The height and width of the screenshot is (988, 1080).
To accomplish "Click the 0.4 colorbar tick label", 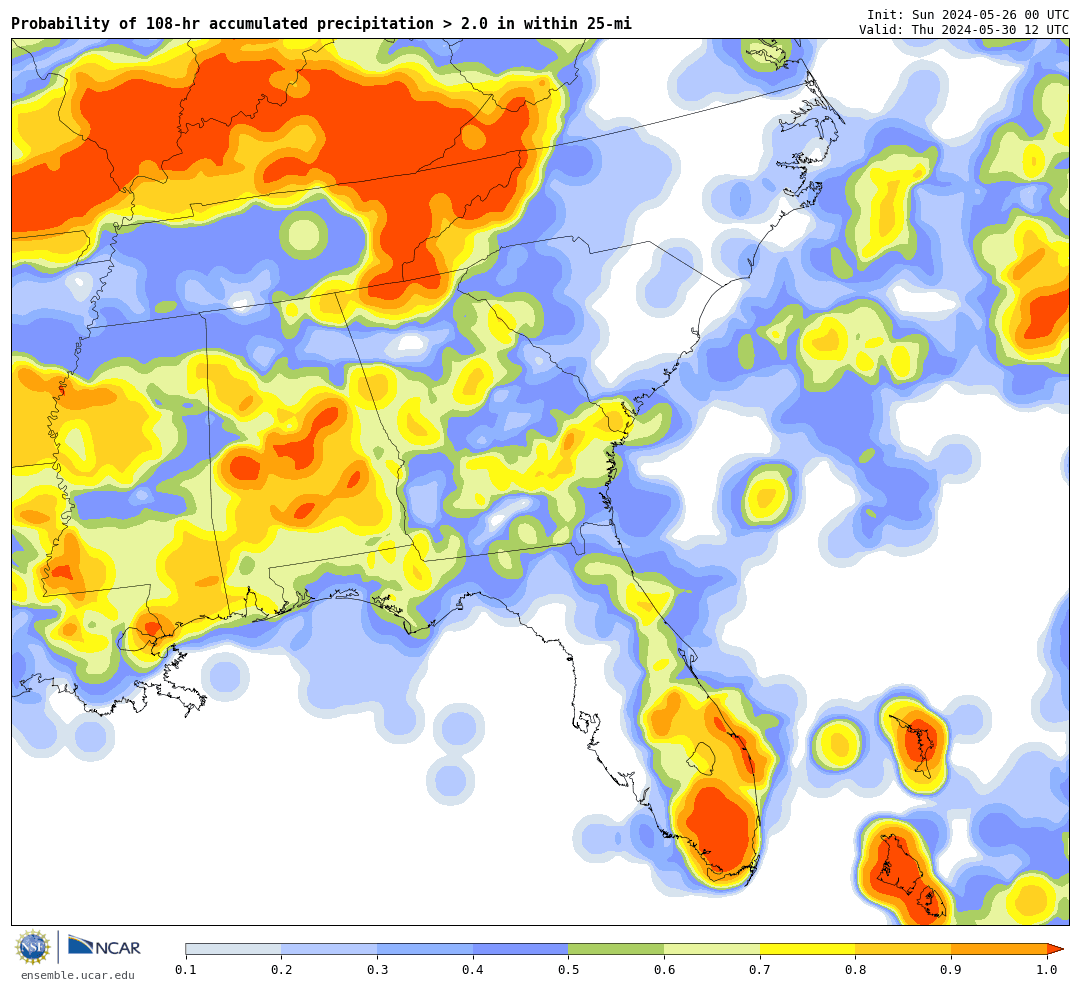I will [x=473, y=970].
